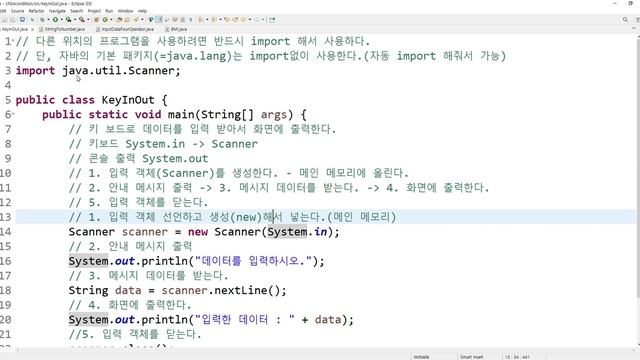Open dropdown arrow next to Search flashlight
This screenshot has height=360, width=640.
click(142, 20)
